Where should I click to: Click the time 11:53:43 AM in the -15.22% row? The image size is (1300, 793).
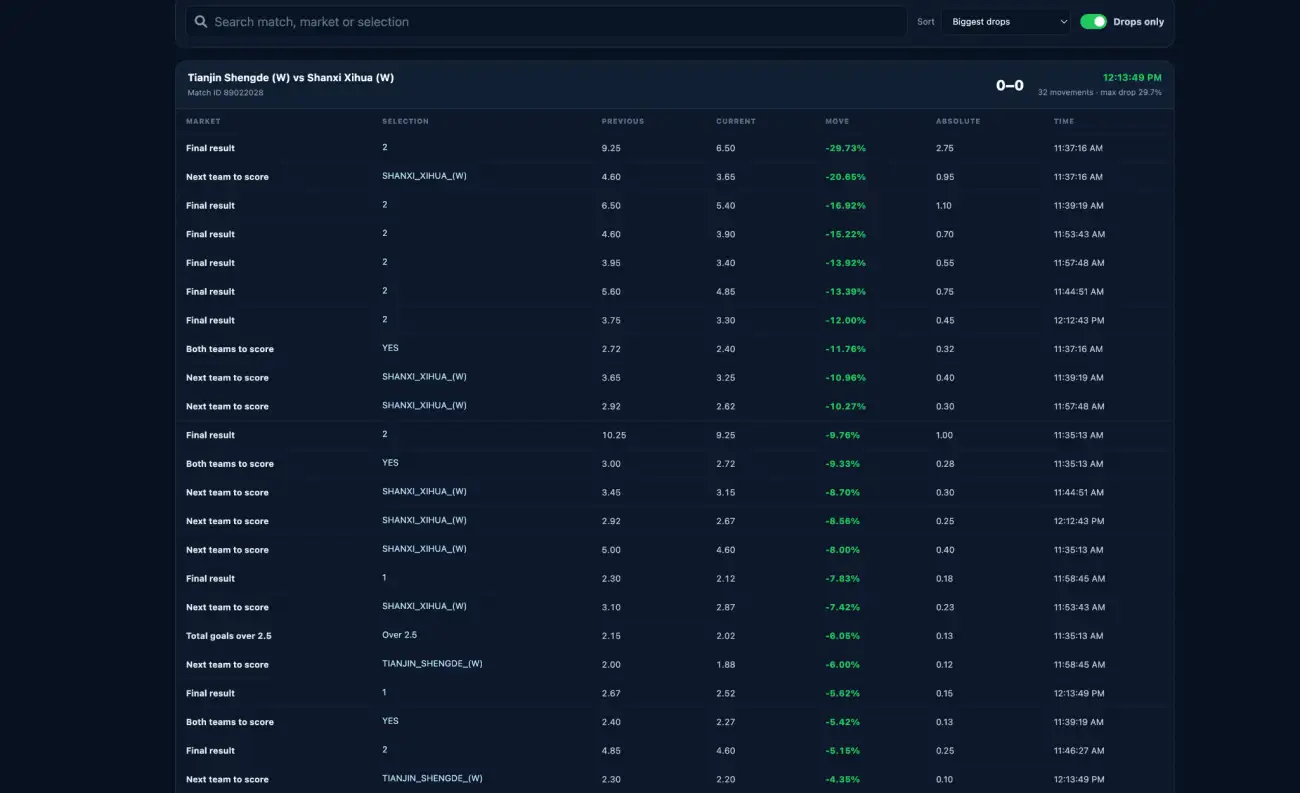click(1079, 234)
